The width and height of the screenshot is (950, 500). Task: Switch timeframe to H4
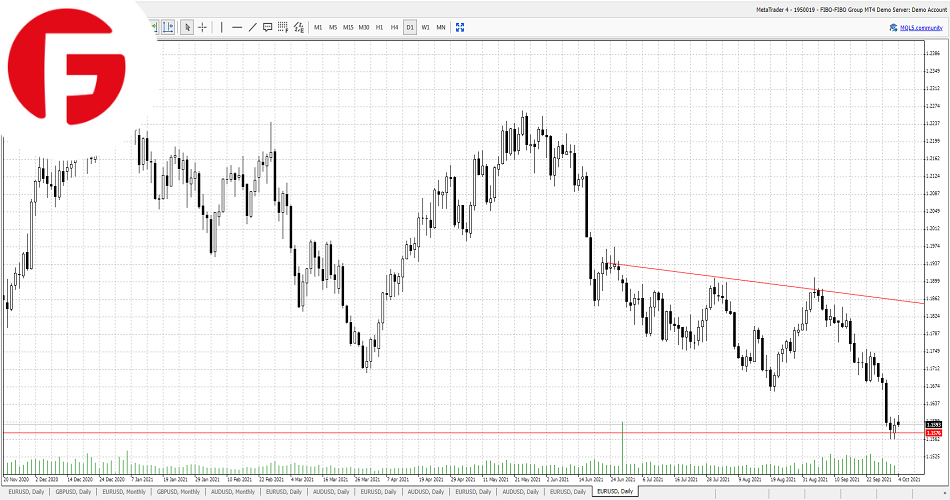(395, 27)
